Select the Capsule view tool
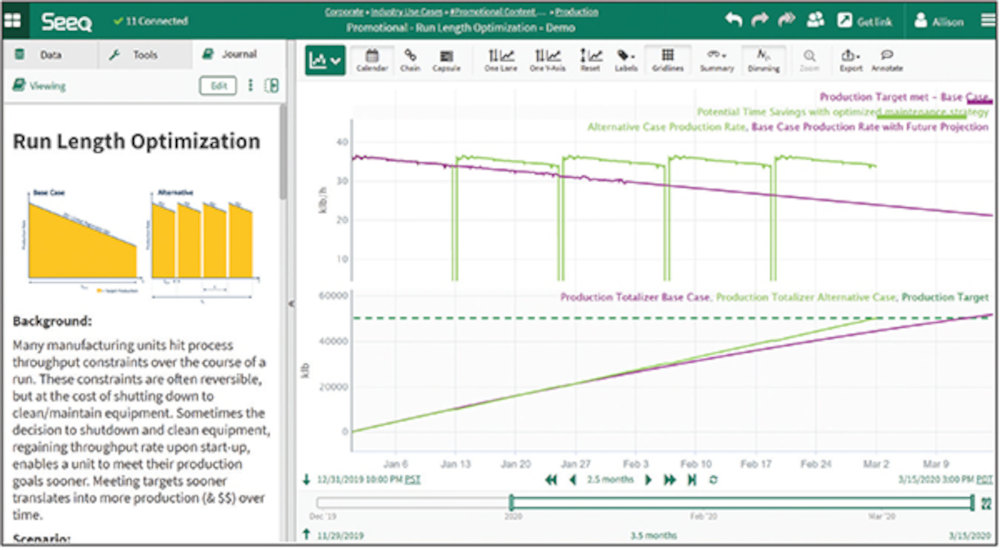The width and height of the screenshot is (1000, 550). tap(446, 60)
